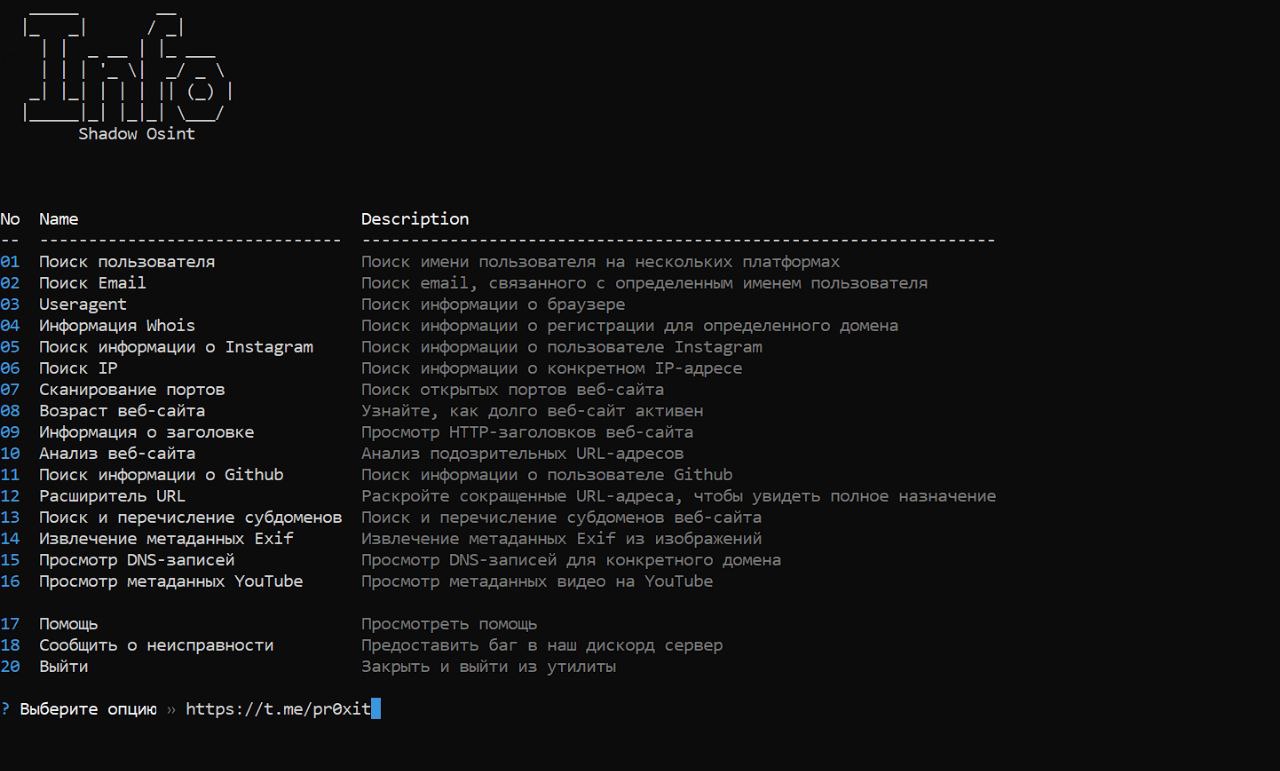Pick the Расширитель URL option
This screenshot has height=771, width=1280.
tap(112, 496)
